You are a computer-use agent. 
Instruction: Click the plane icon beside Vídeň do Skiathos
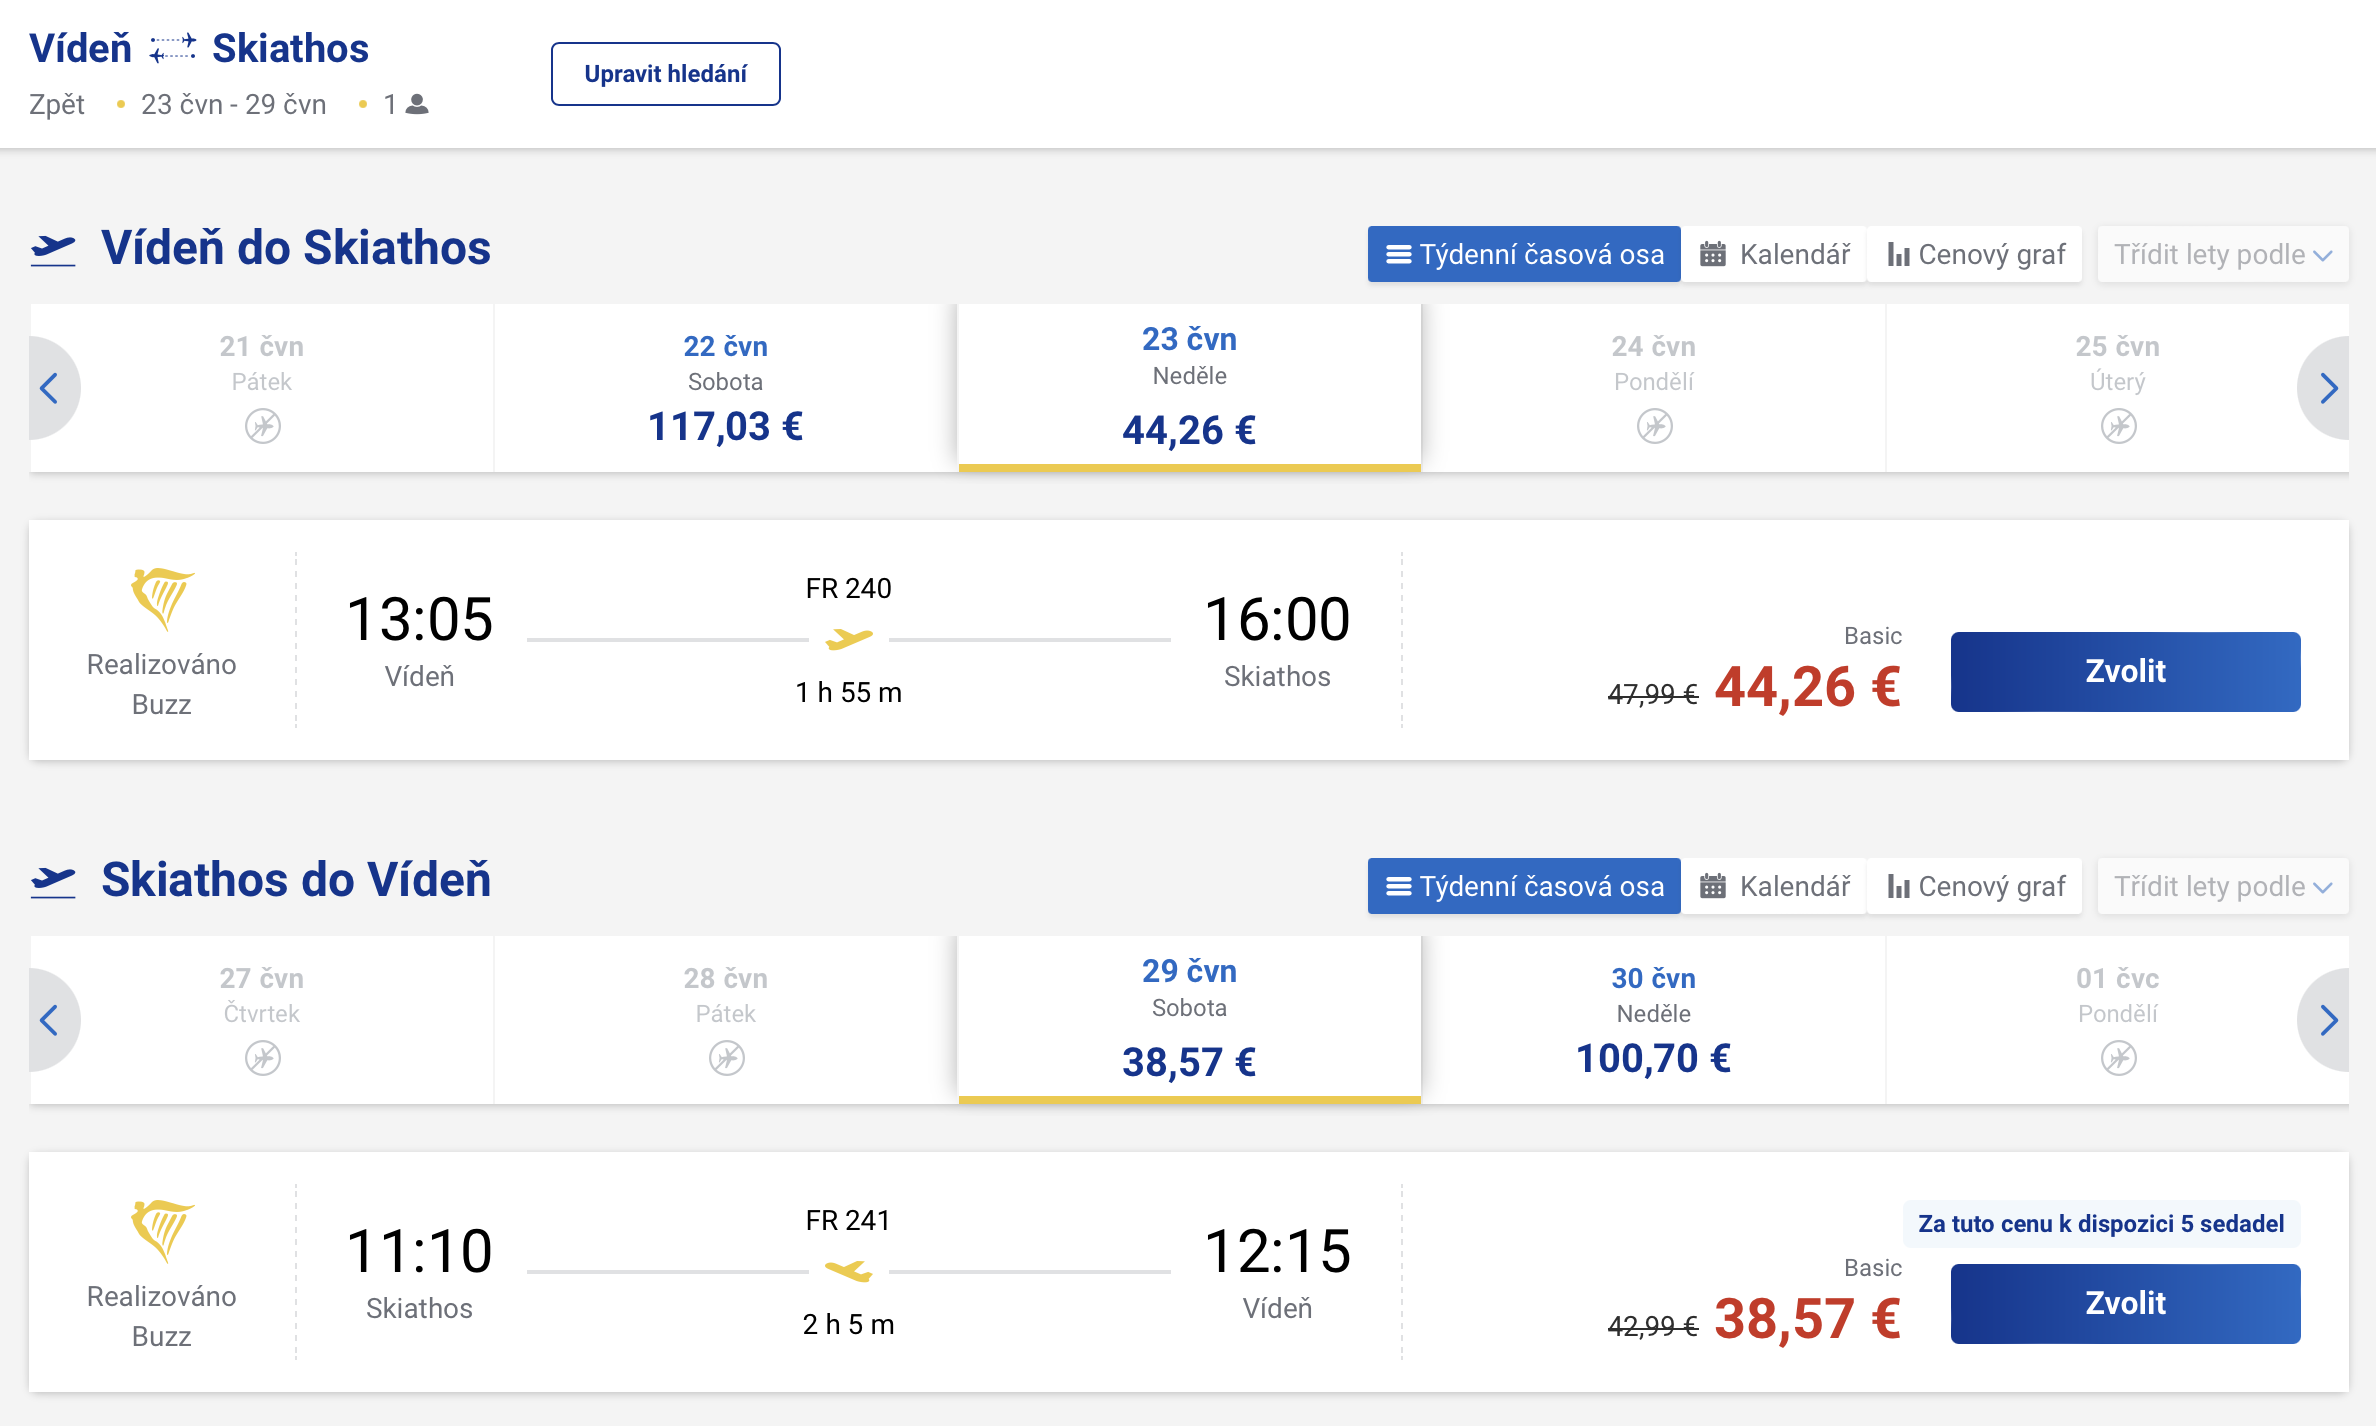53,248
